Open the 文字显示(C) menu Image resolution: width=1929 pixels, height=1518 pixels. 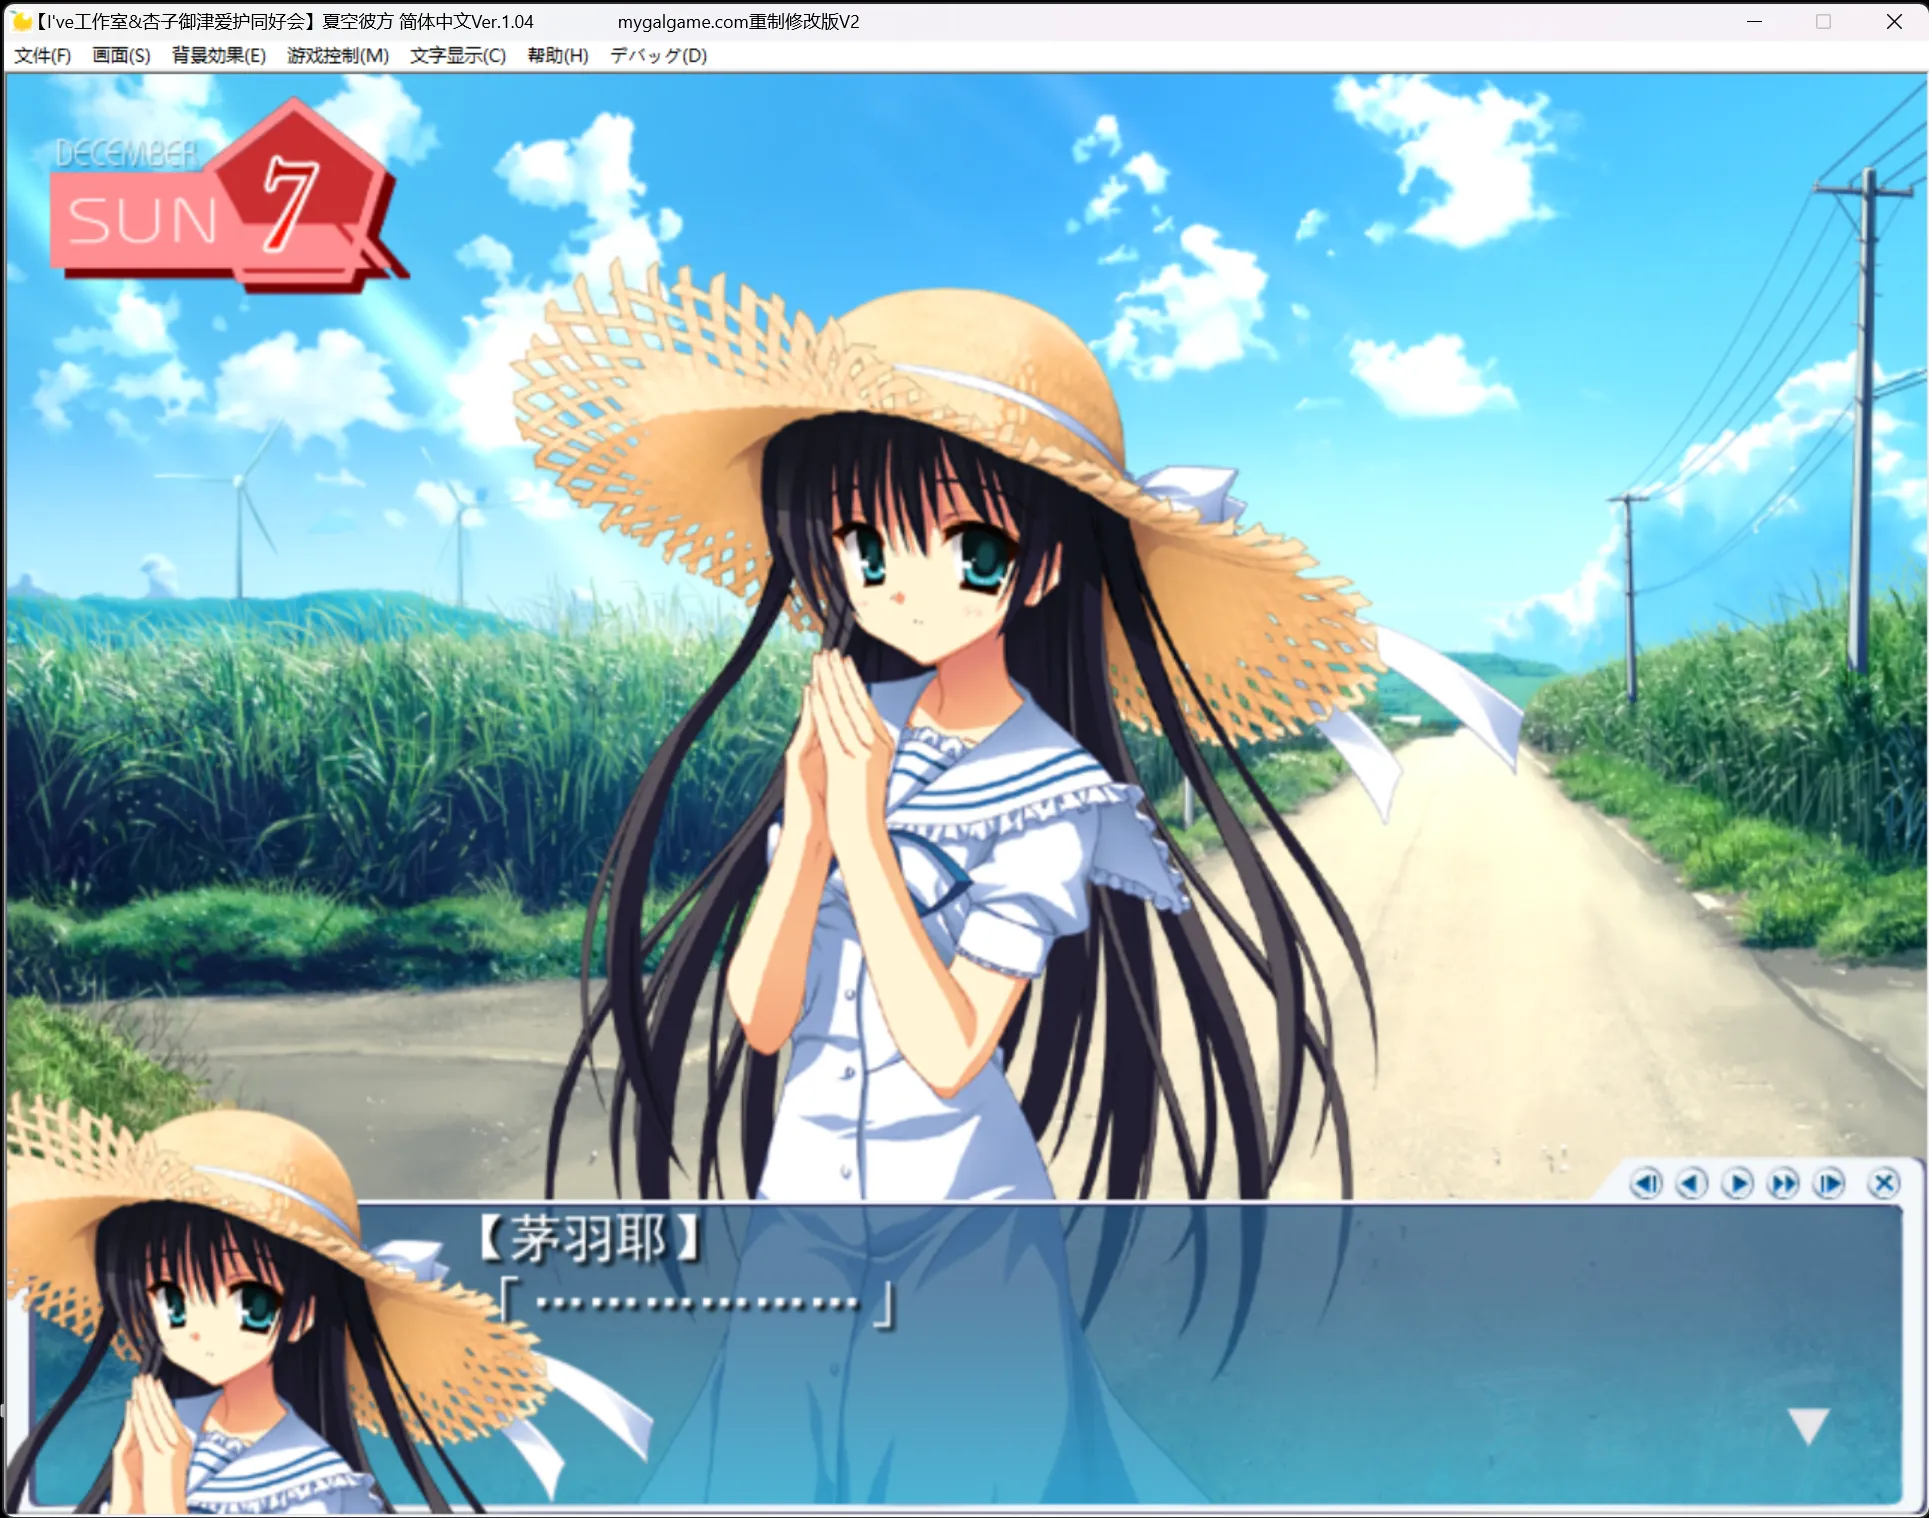point(456,56)
